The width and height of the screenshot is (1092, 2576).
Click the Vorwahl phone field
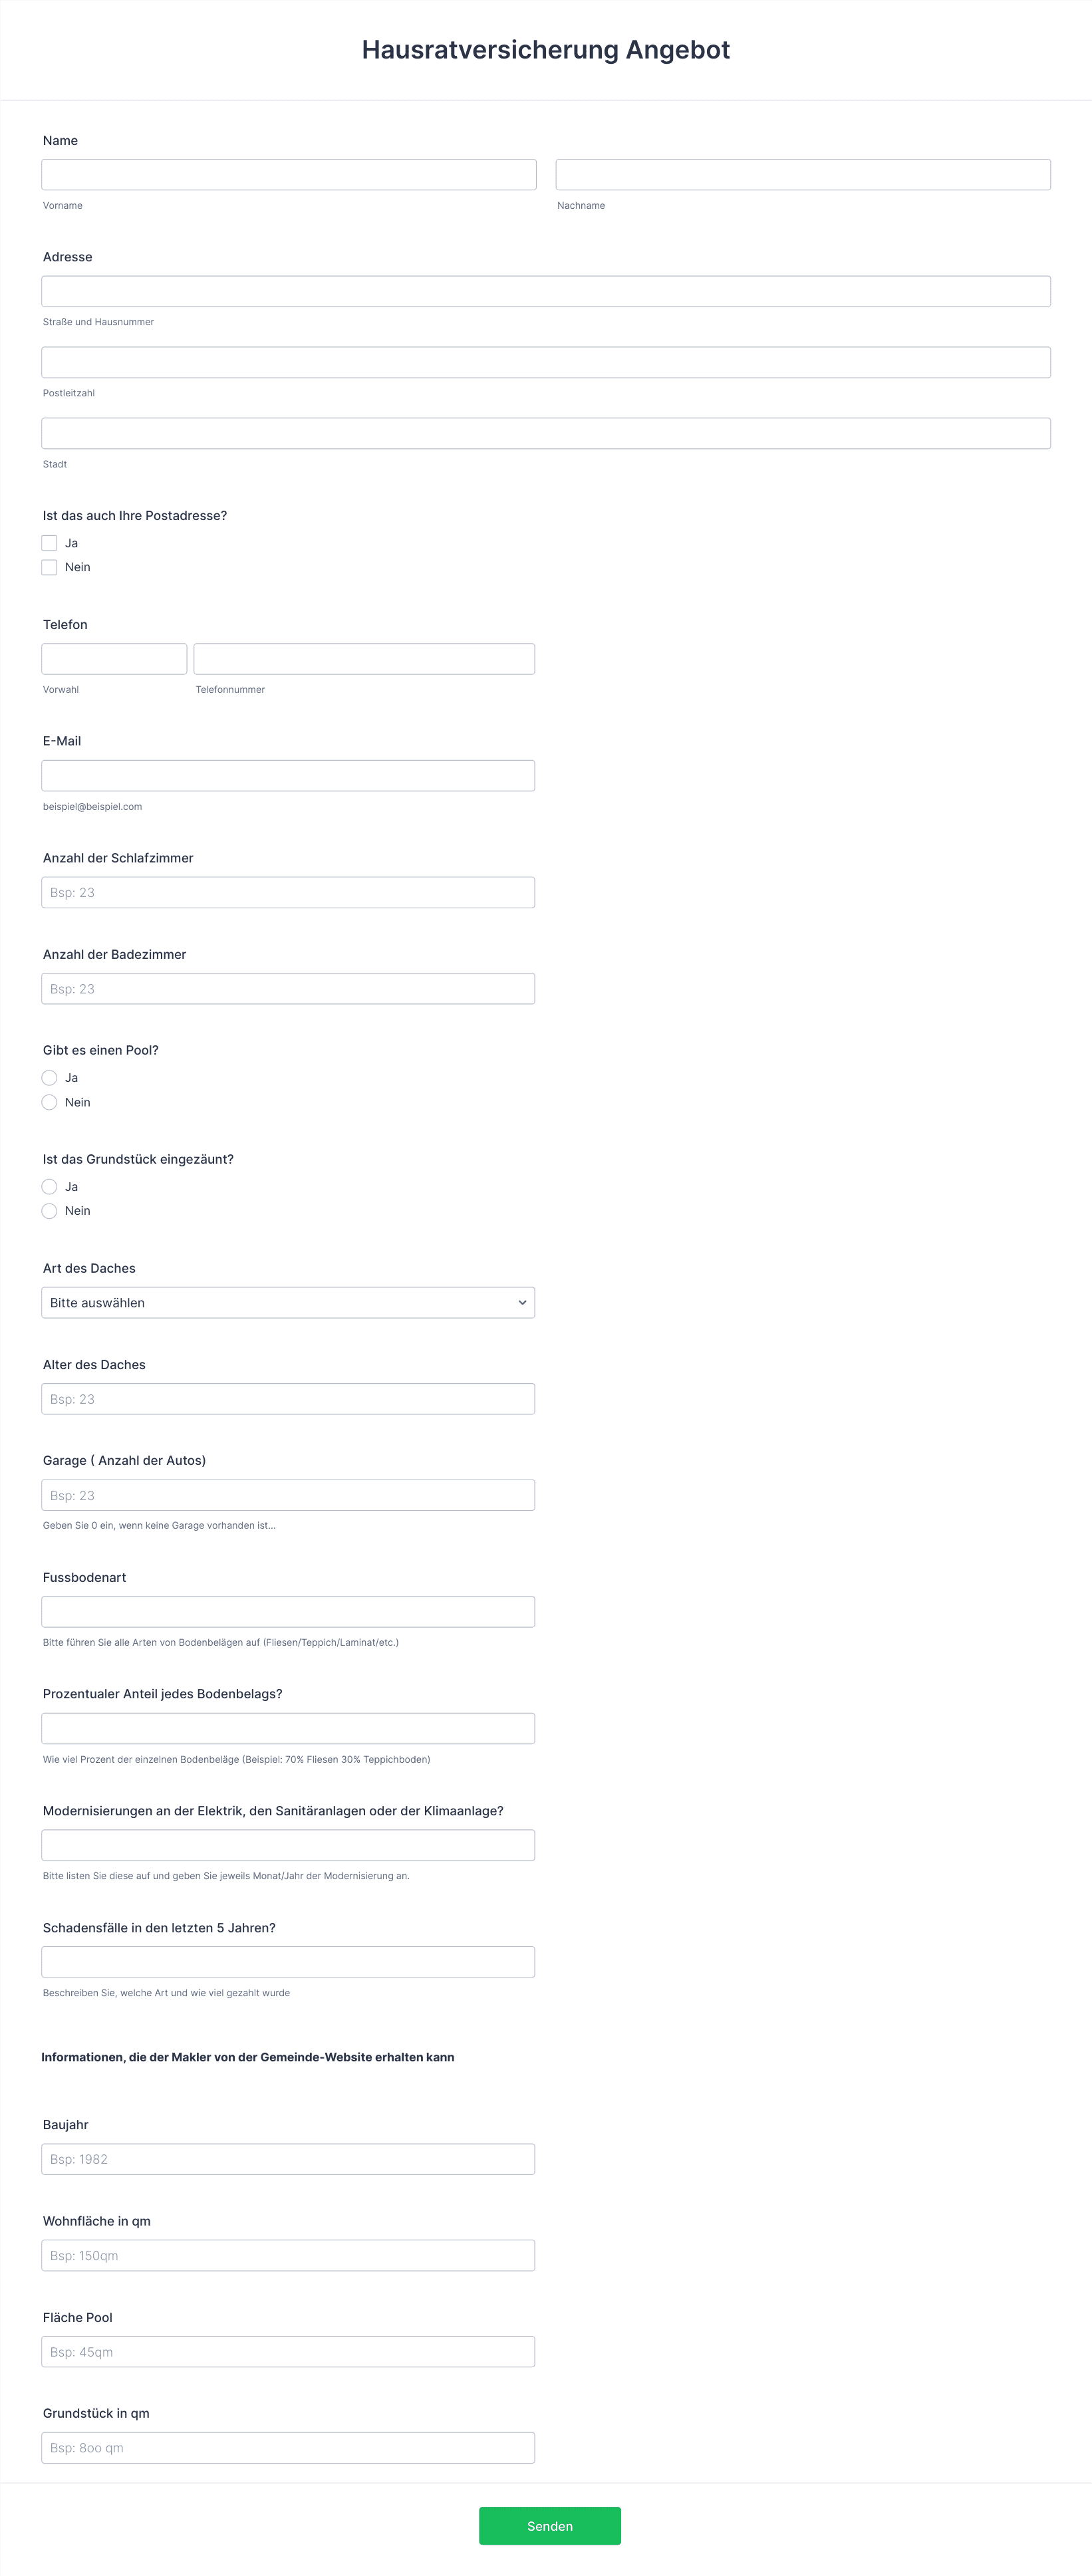click(x=114, y=659)
